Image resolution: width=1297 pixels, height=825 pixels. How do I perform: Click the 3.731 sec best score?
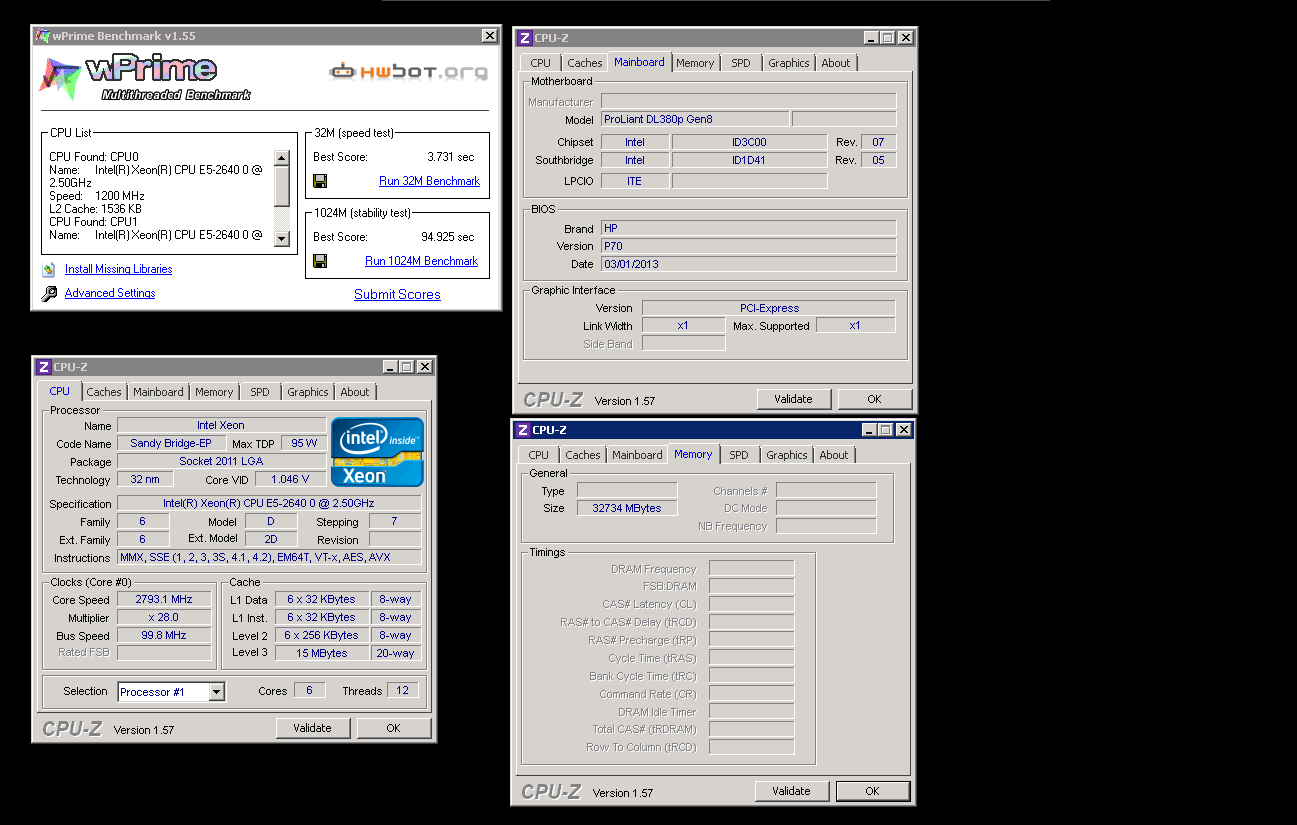pos(450,157)
